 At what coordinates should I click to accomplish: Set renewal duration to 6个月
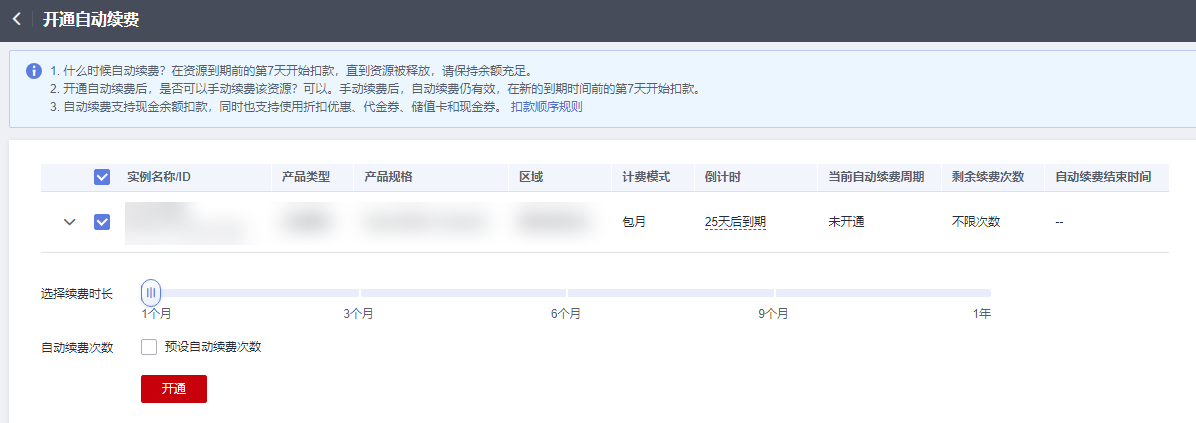pos(566,313)
